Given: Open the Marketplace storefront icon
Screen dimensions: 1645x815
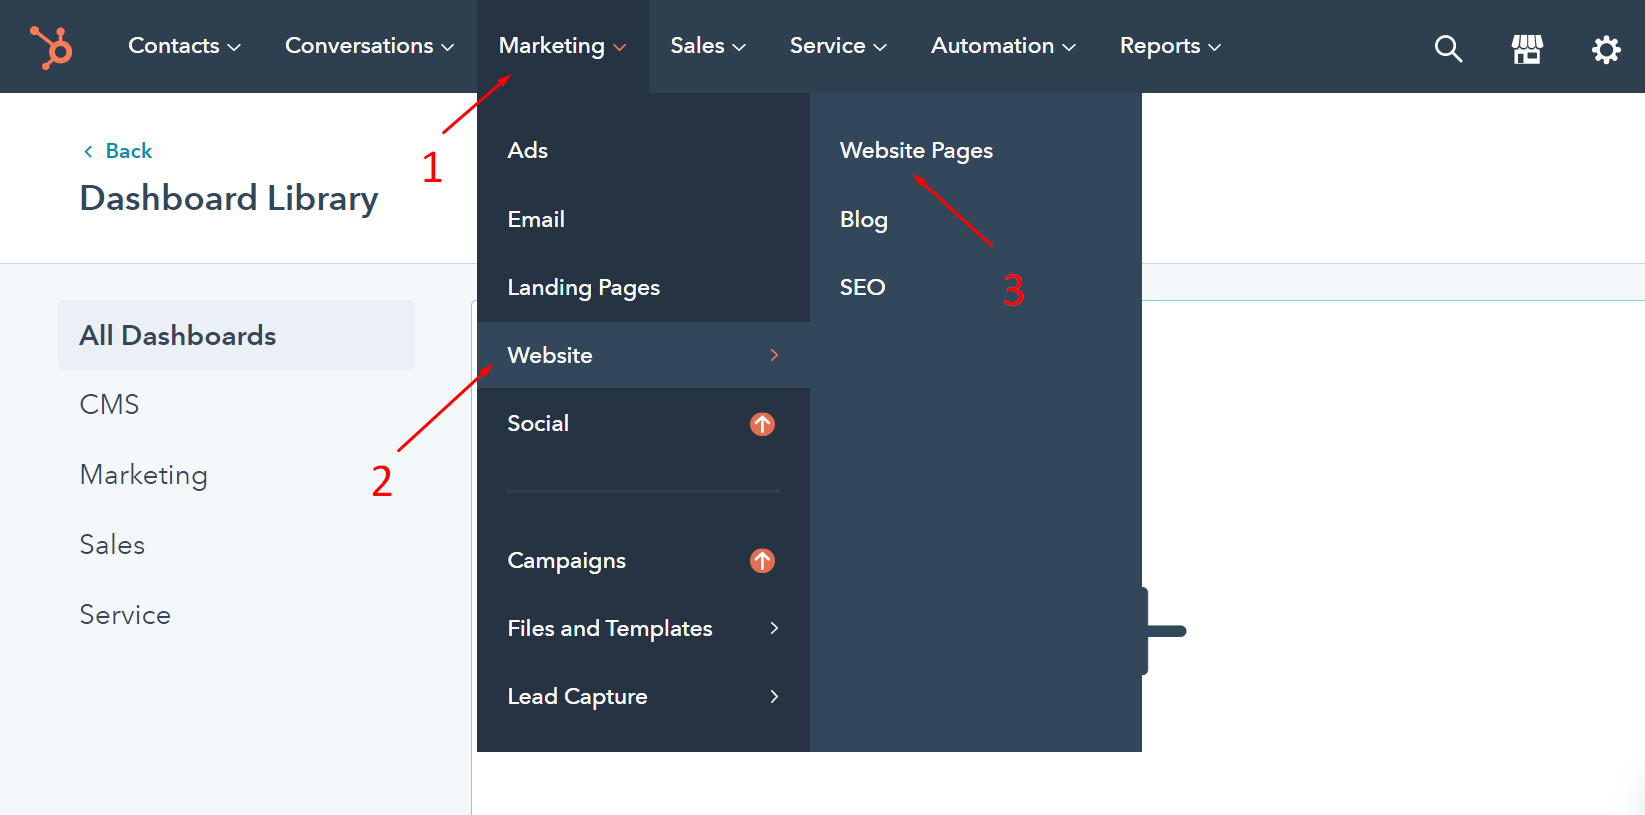Looking at the screenshot, I should pyautogui.click(x=1527, y=48).
